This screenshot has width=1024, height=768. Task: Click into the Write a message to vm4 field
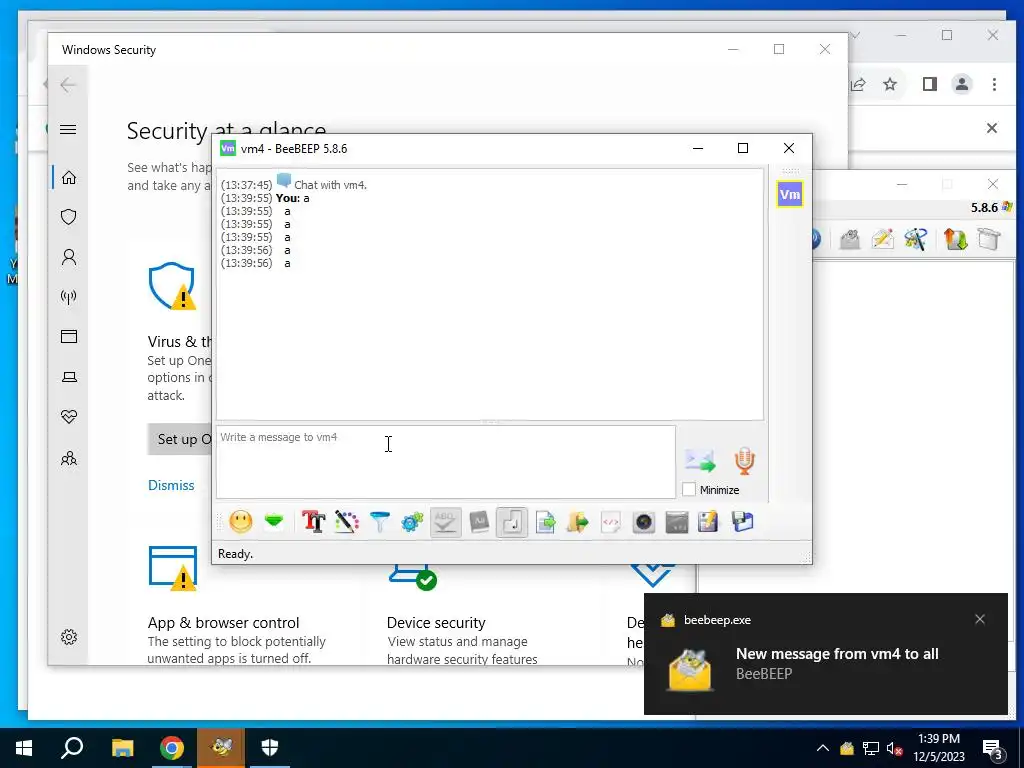click(x=446, y=462)
